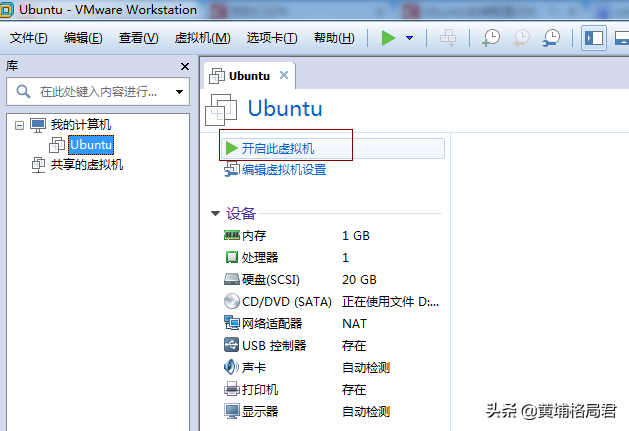
Task: Toggle the library sidebar view button
Action: click(x=594, y=38)
